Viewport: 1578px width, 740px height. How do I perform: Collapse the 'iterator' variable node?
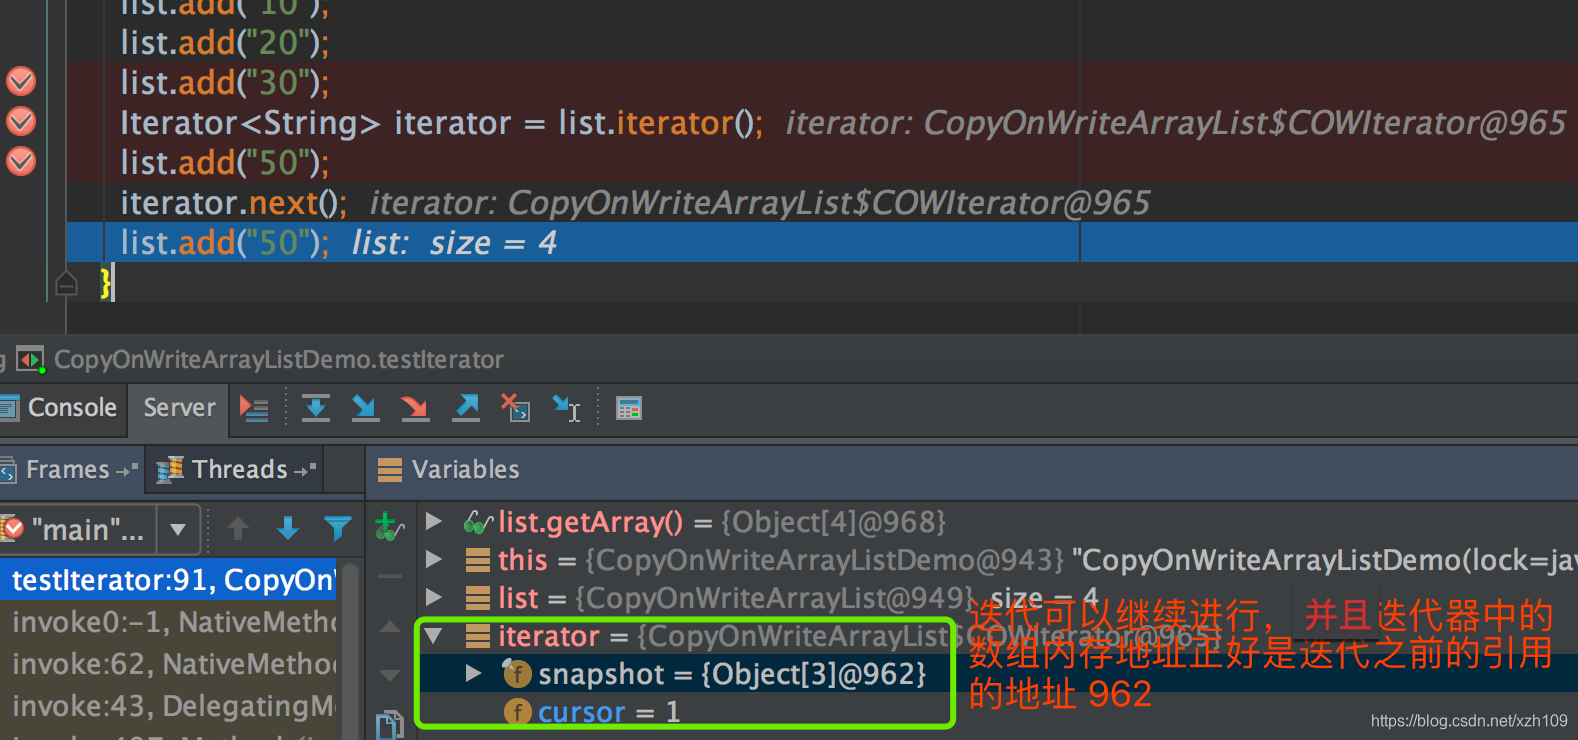(x=434, y=635)
